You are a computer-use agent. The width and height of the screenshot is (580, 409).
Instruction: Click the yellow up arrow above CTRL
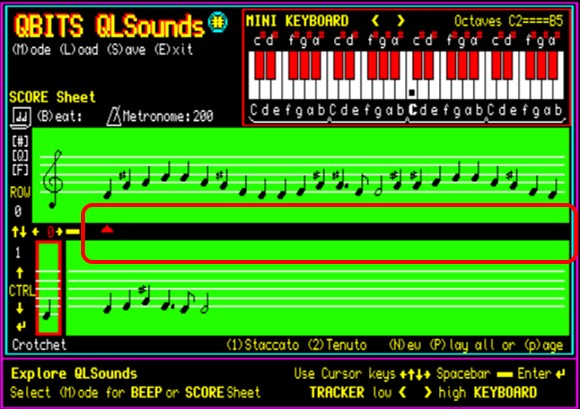pyautogui.click(x=20, y=273)
